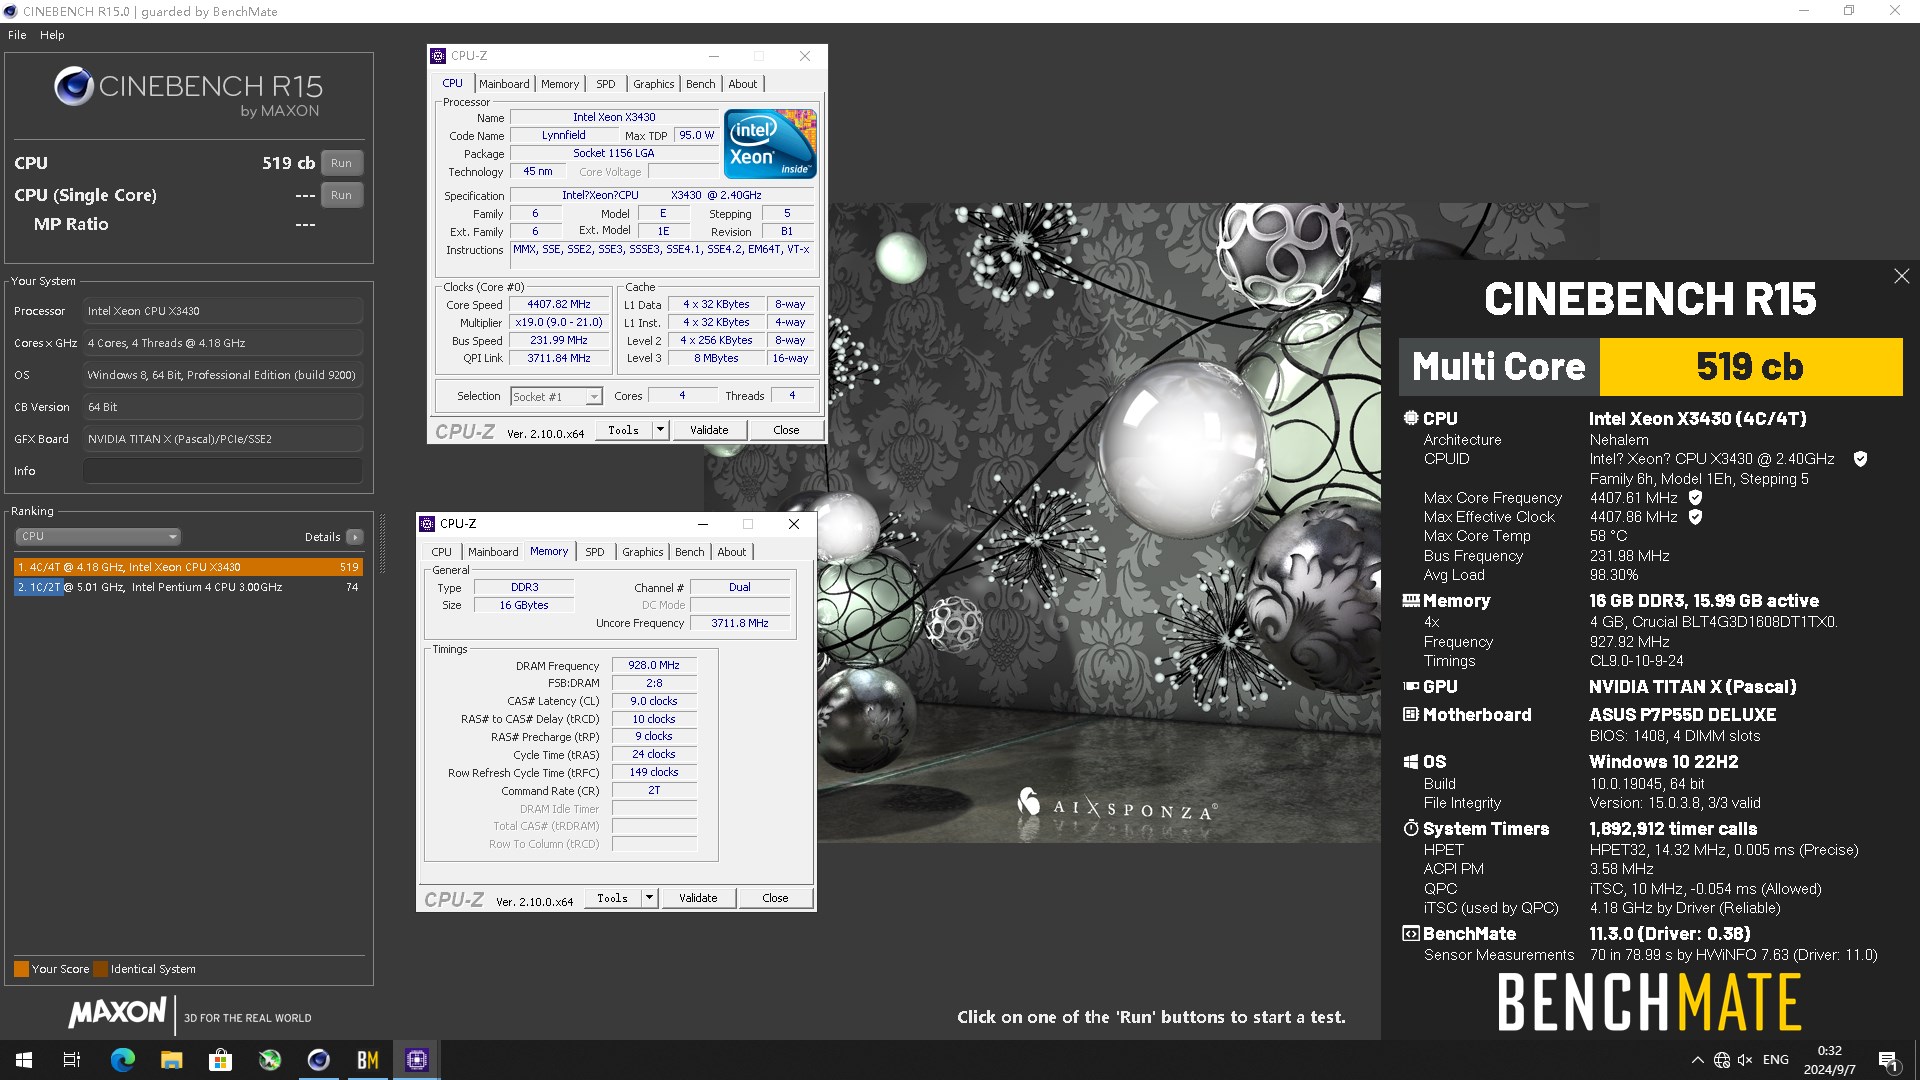Open File Explorer from the taskbar
The image size is (1920, 1080).
[171, 1060]
